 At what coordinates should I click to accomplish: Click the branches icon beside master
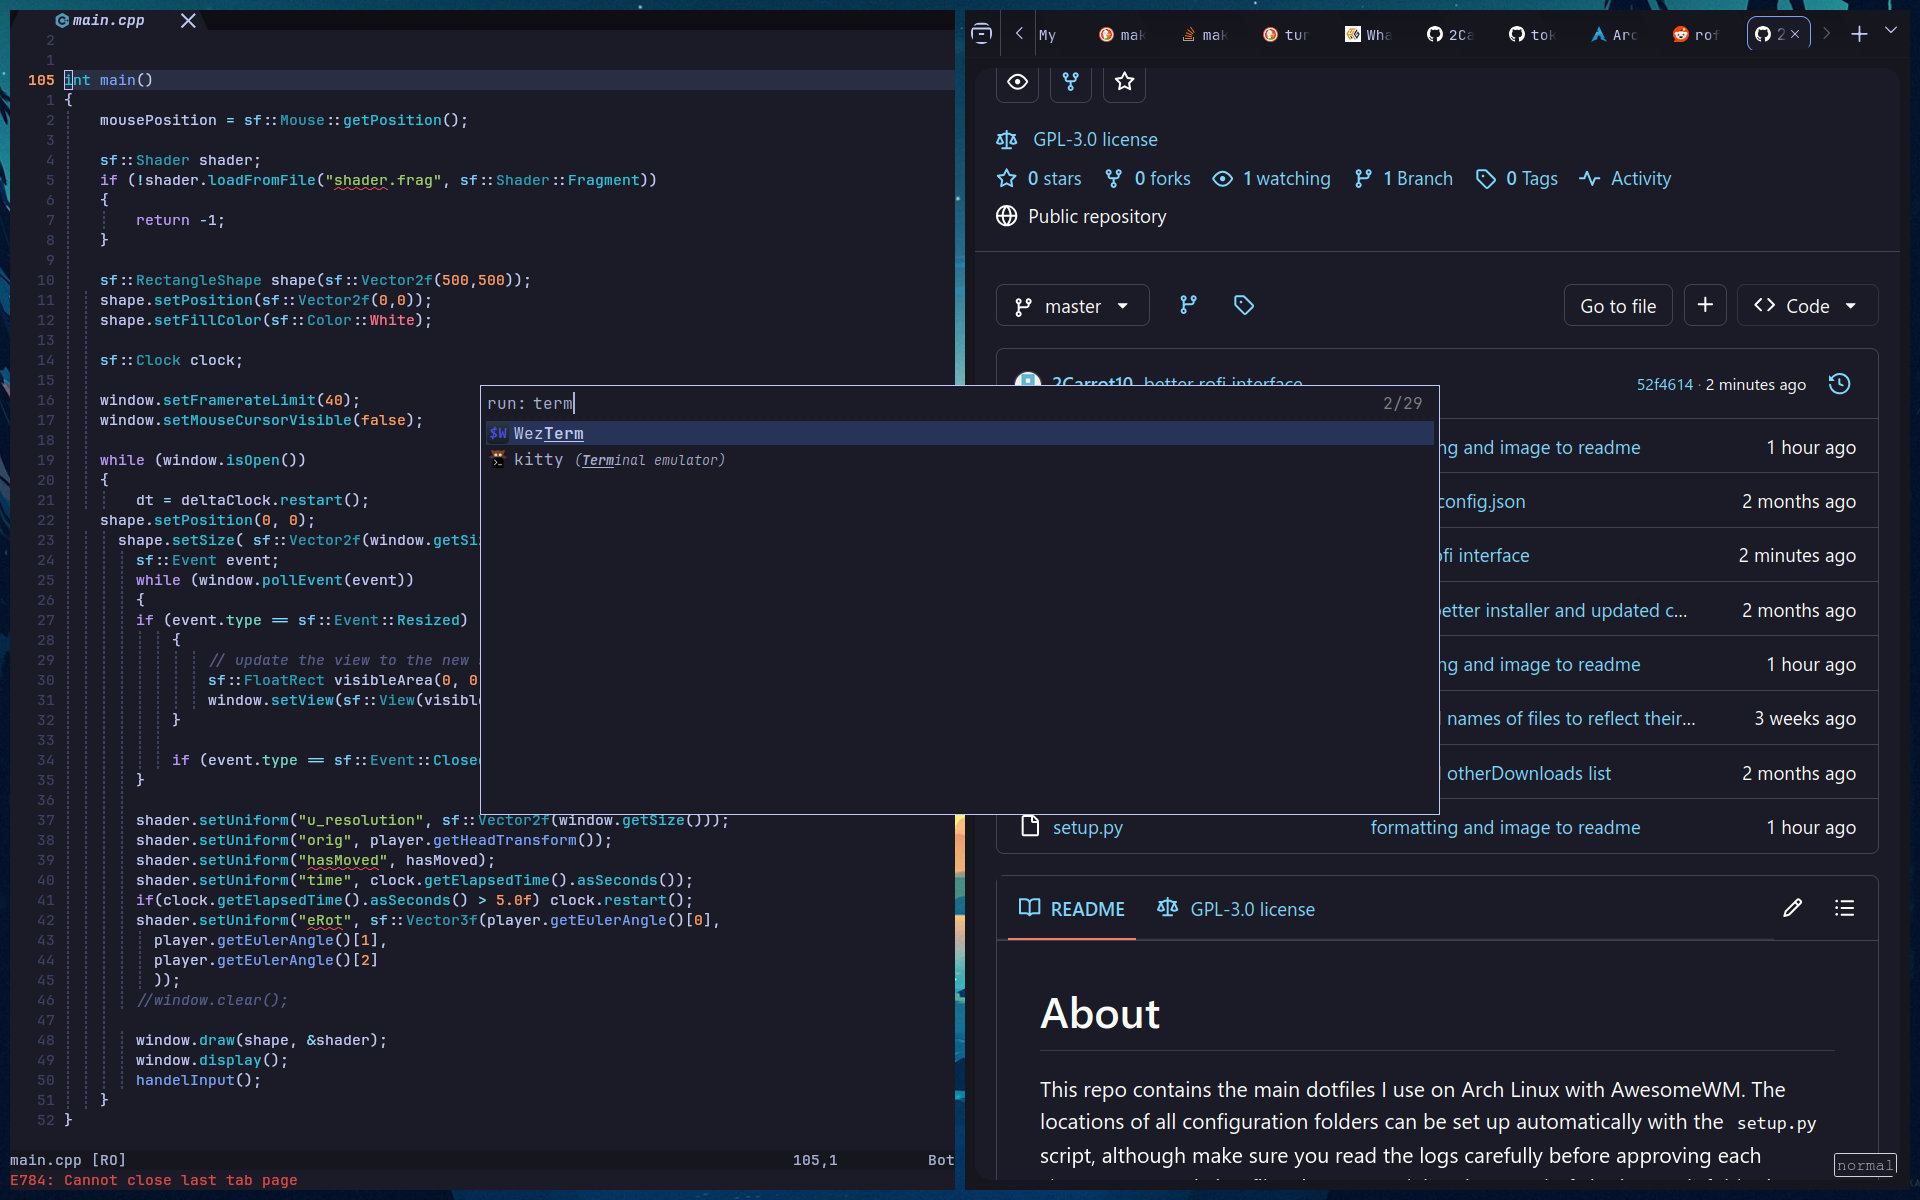pos(1188,305)
